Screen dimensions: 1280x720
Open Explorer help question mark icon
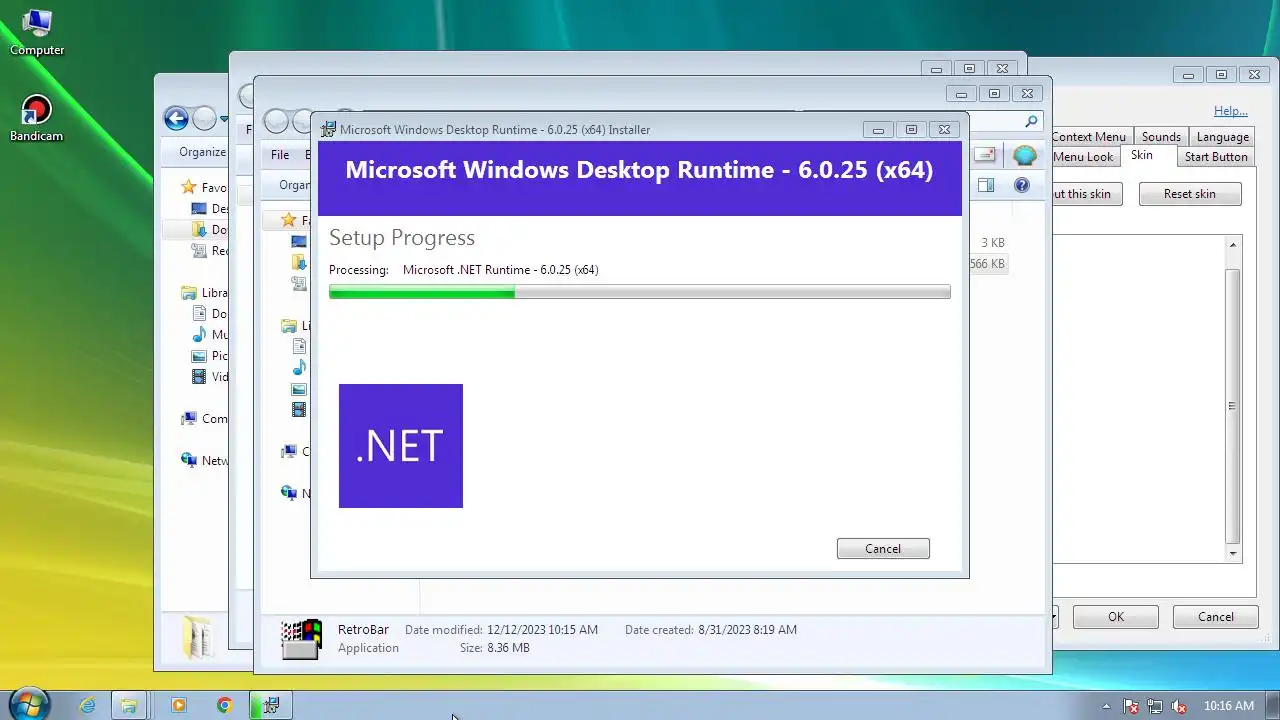click(1021, 185)
